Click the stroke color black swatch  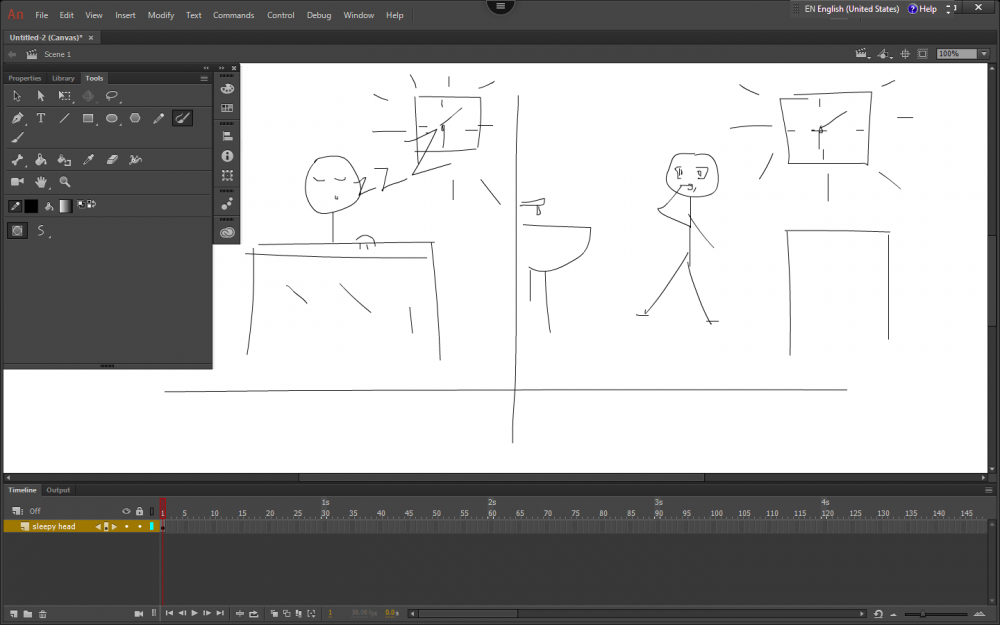[31, 205]
